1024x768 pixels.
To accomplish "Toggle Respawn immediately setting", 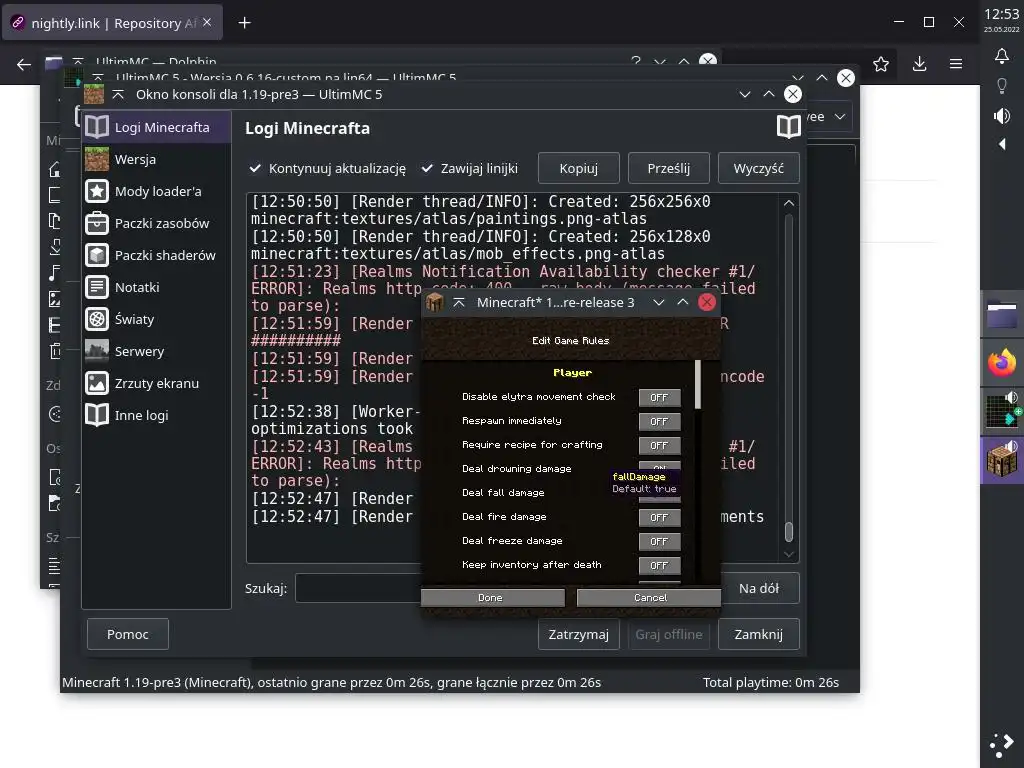I will [659, 421].
